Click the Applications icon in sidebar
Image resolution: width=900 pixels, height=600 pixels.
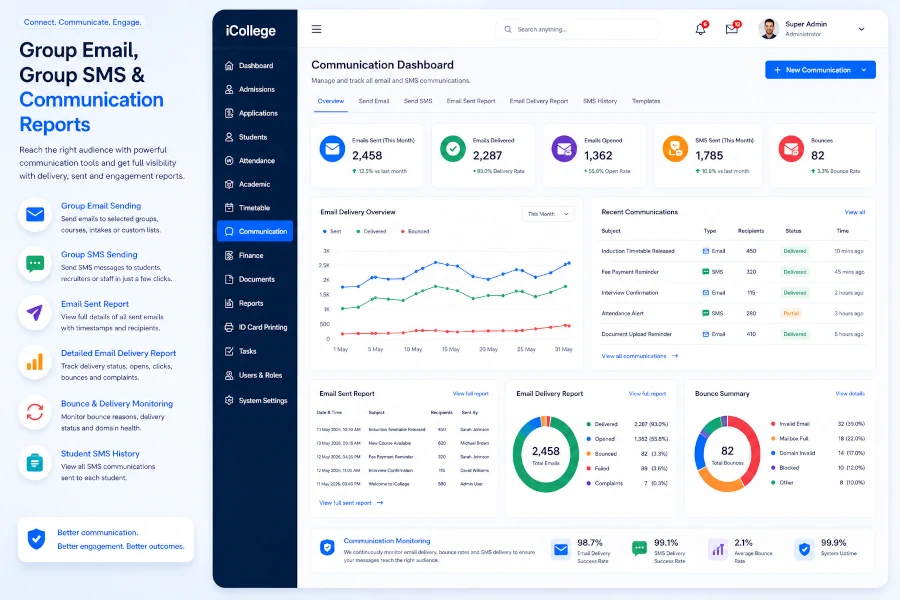click(229, 113)
